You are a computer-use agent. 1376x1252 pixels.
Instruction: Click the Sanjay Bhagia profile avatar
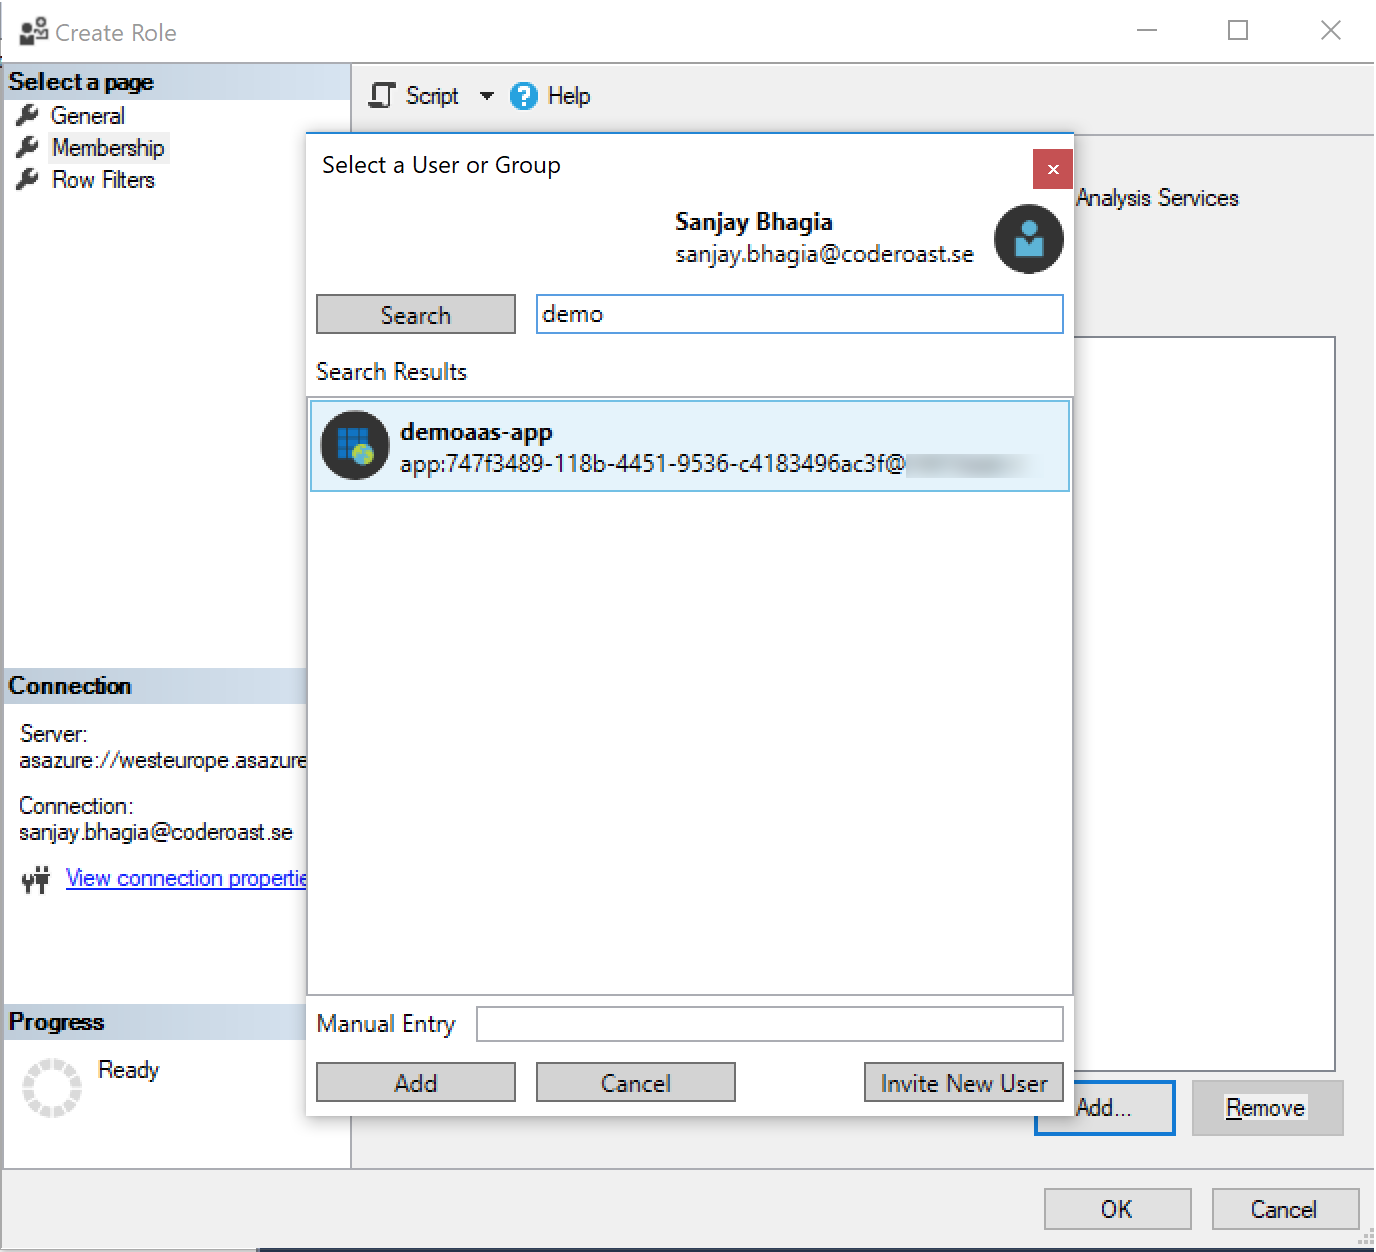point(1028,239)
